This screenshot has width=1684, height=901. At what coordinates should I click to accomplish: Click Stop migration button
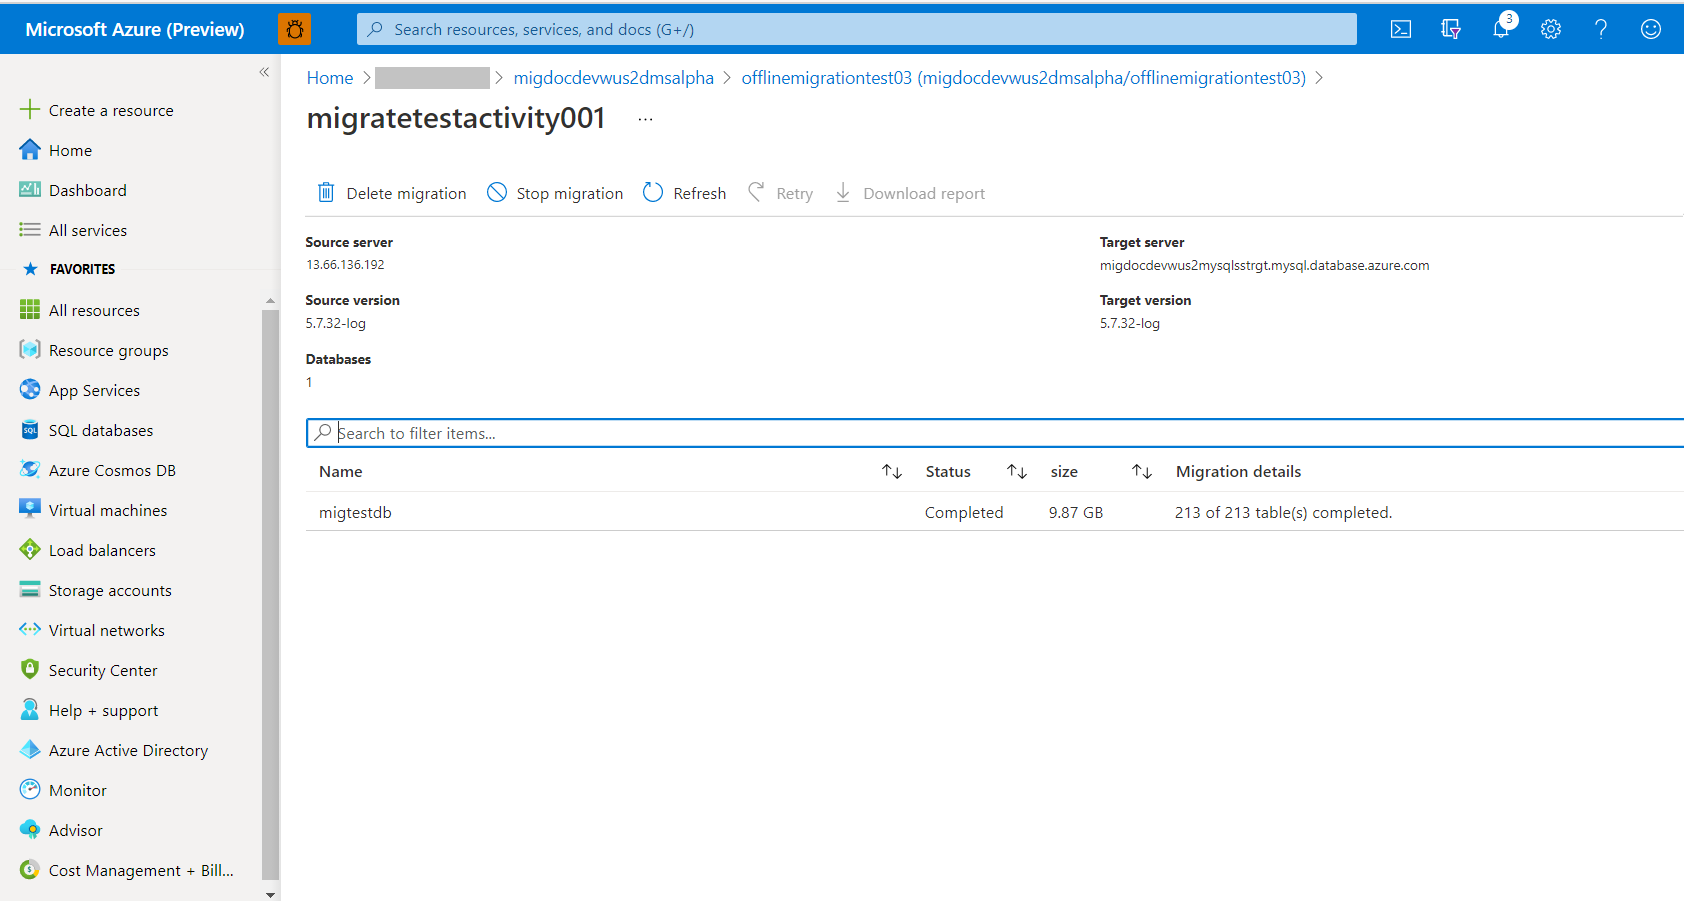(x=555, y=193)
